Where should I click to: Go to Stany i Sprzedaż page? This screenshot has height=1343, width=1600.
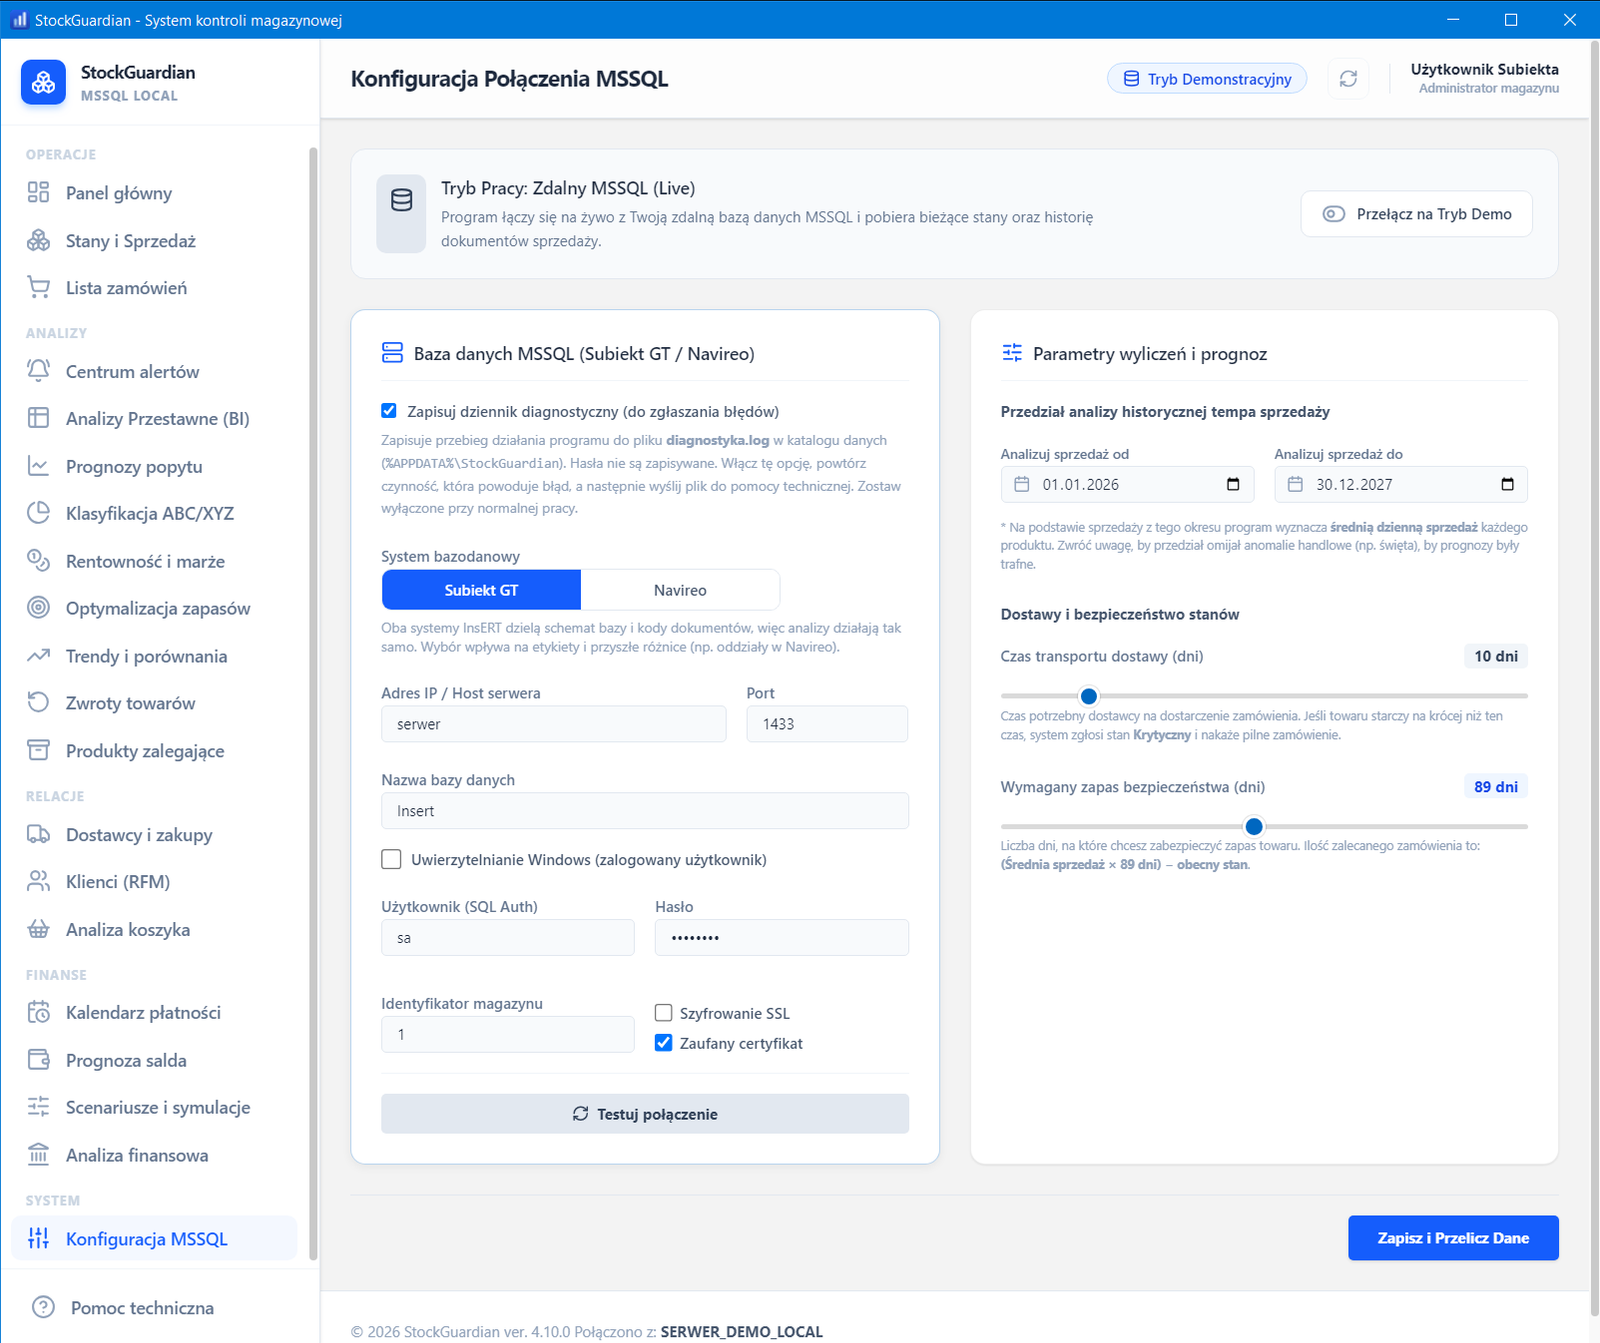click(x=155, y=241)
